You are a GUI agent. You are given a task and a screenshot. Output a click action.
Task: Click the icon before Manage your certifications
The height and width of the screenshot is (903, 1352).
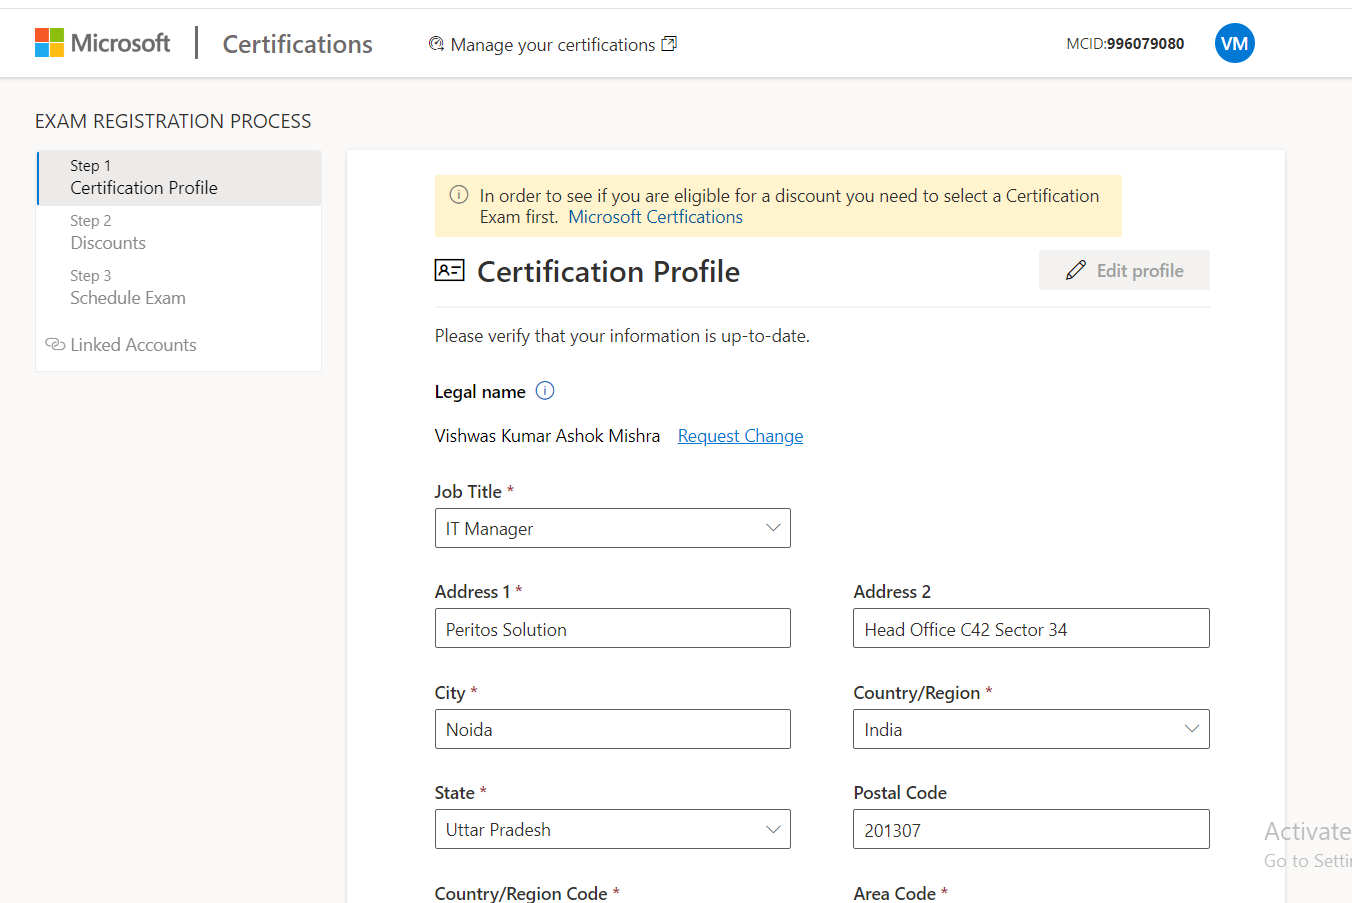coord(436,44)
